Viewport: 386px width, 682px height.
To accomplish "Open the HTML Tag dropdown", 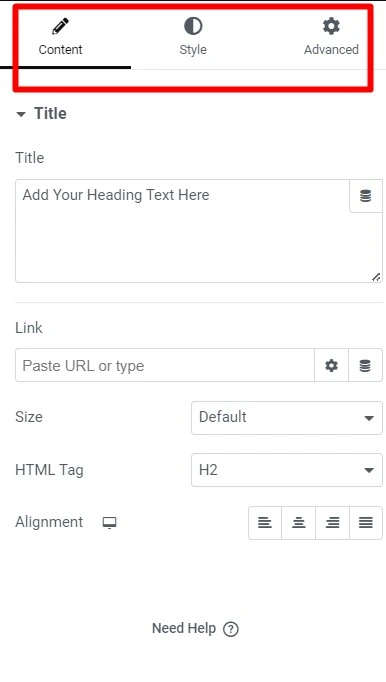I will point(287,470).
